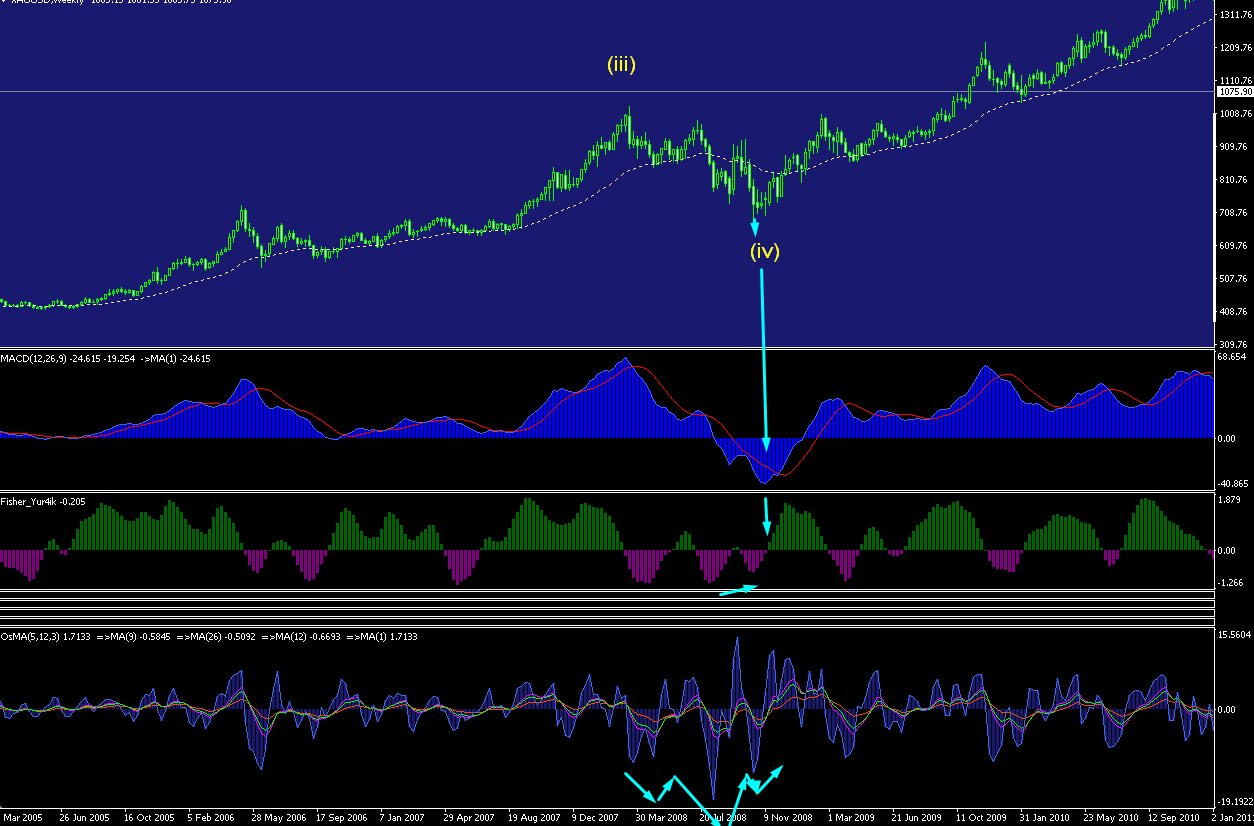Click price axis value 609.76
The height and width of the screenshot is (826, 1254).
pyautogui.click(x=1235, y=246)
